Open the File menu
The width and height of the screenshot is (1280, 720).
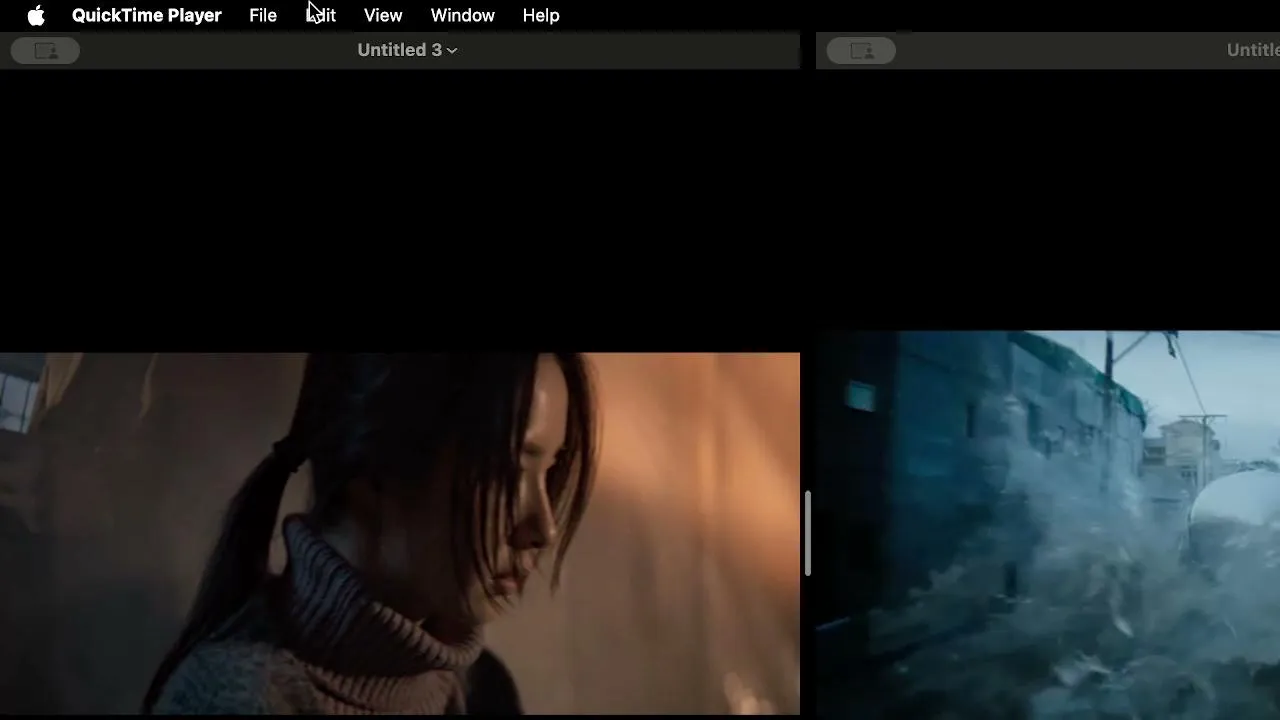263,16
